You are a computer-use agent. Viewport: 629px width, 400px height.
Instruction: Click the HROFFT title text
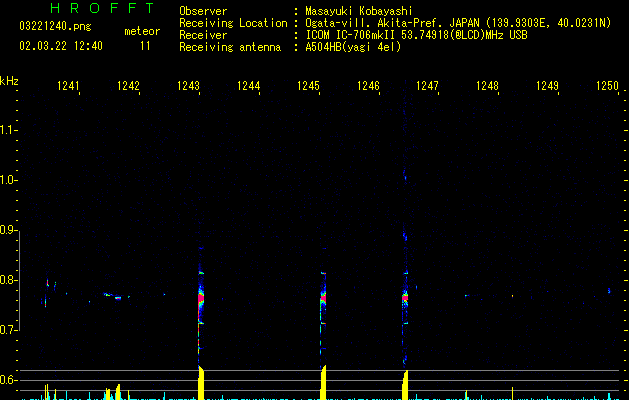tap(102, 8)
